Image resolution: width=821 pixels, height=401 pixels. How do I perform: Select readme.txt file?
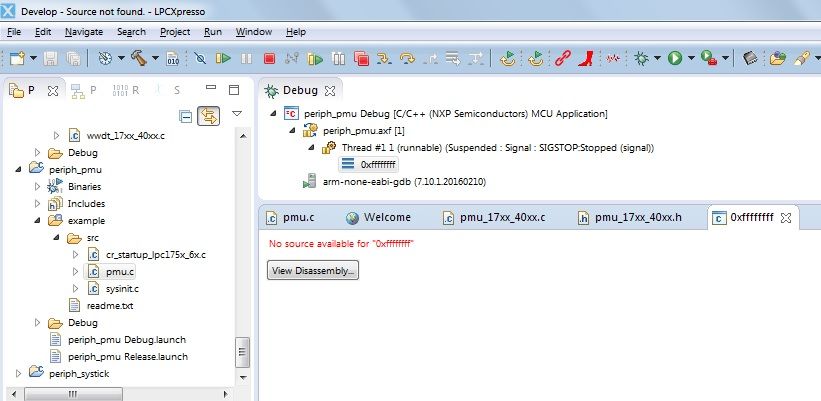[109, 305]
